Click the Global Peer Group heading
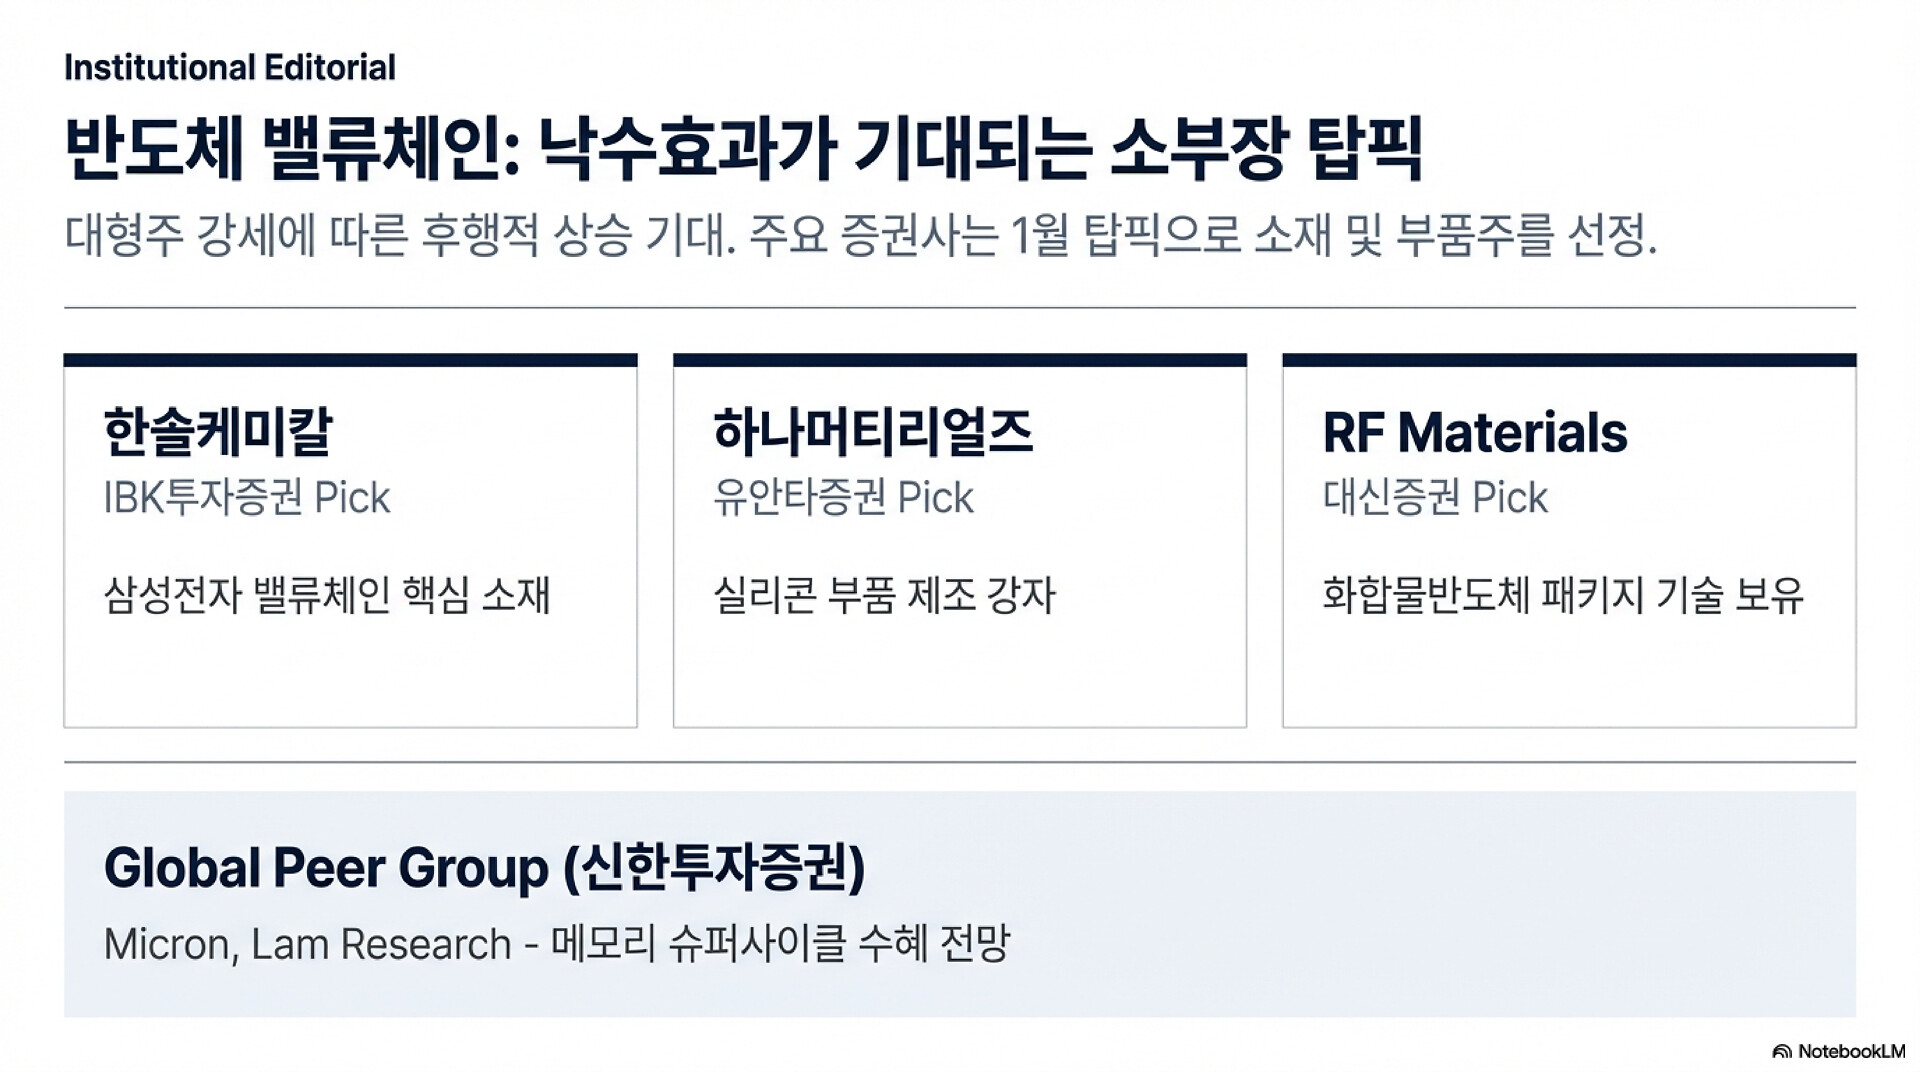The width and height of the screenshot is (1920, 1072). coord(484,867)
